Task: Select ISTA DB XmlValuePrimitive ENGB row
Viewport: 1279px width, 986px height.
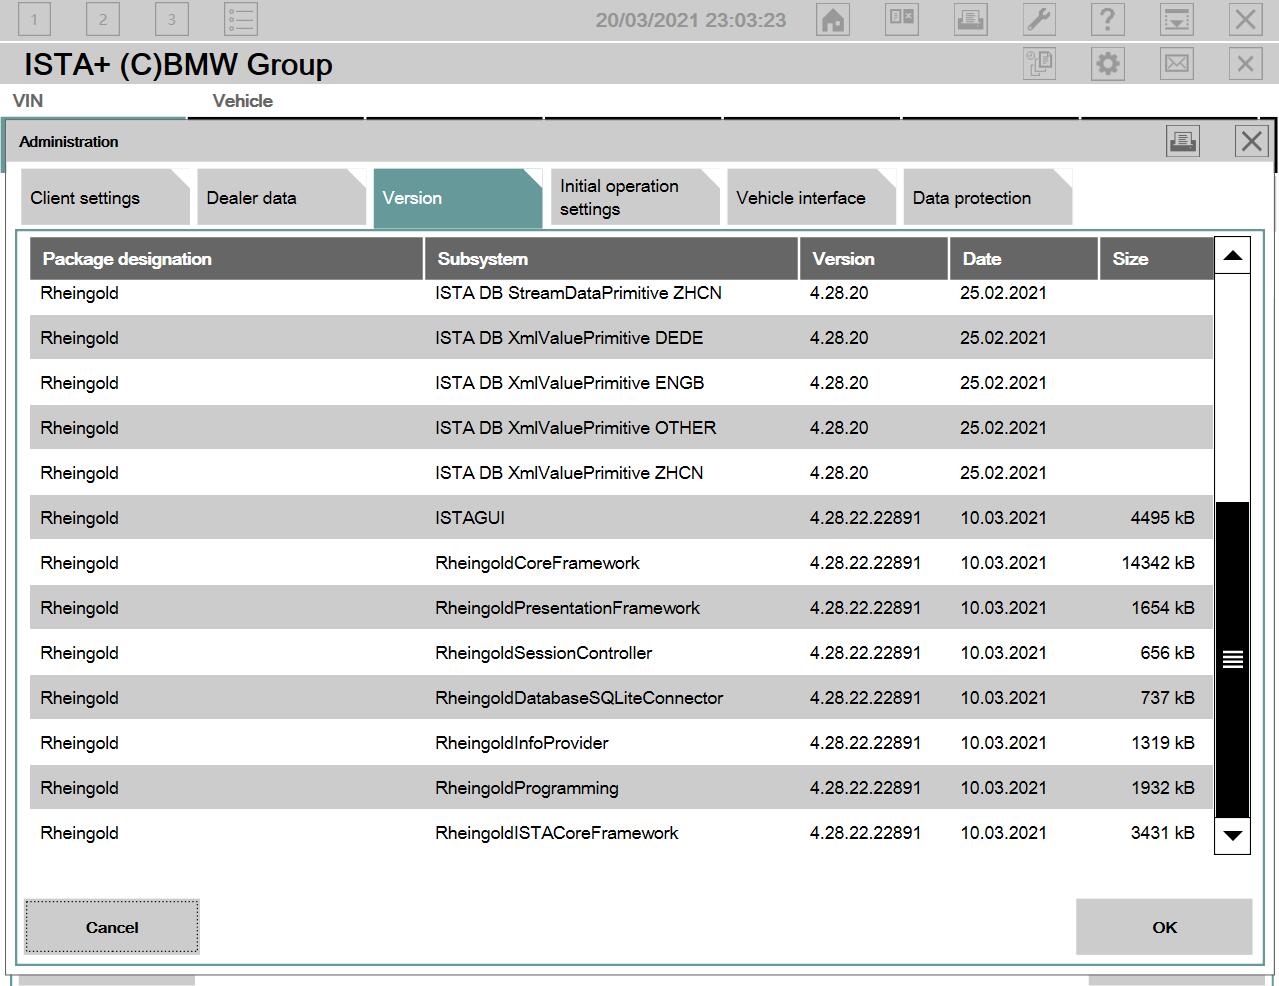Action: tap(621, 383)
